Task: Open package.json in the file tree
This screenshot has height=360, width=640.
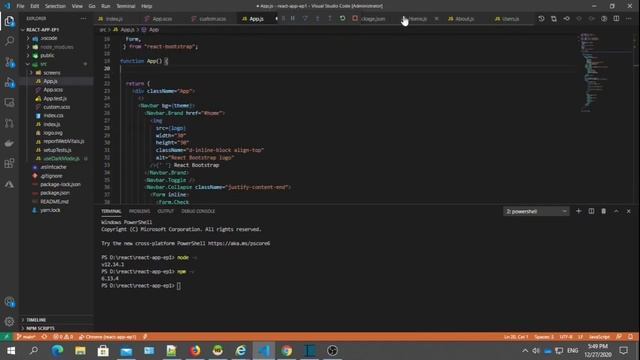Action: point(56,193)
